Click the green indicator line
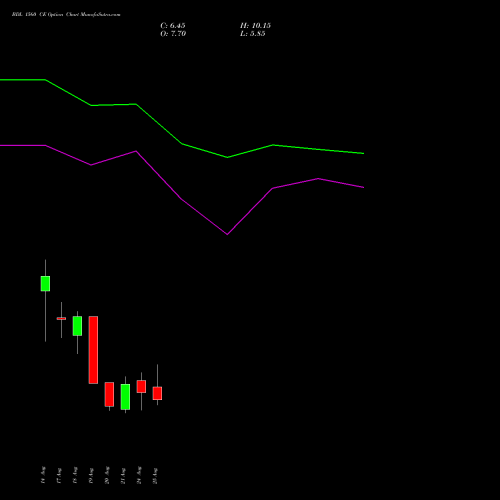 tap(182, 144)
